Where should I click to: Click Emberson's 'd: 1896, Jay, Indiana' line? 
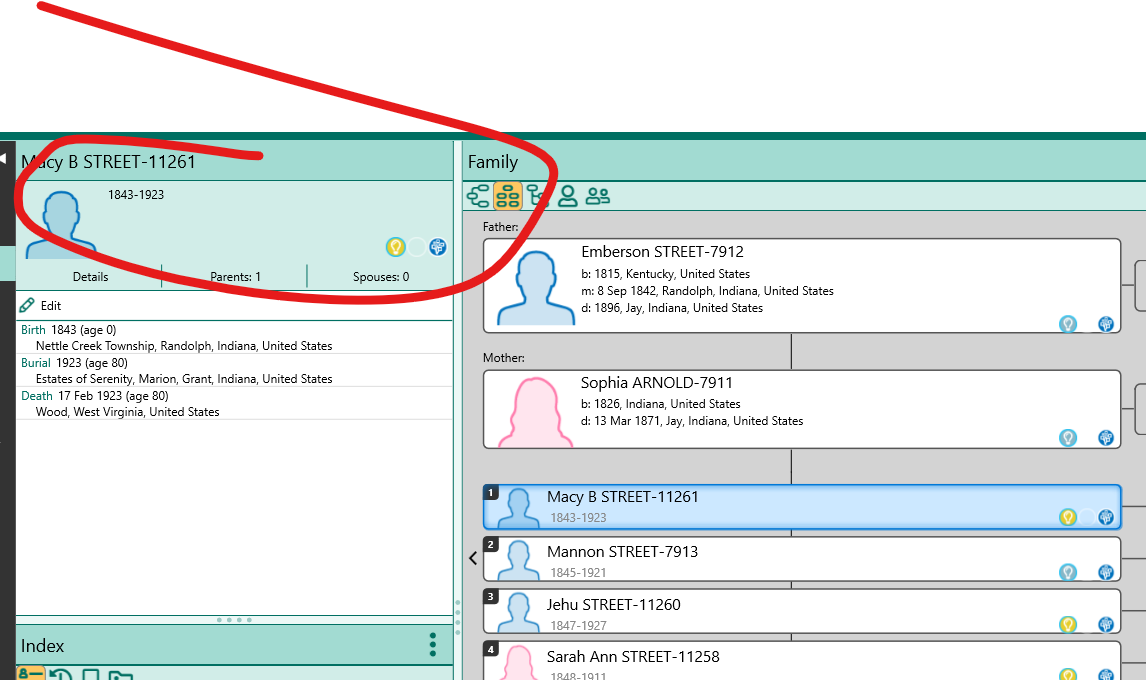pos(672,308)
